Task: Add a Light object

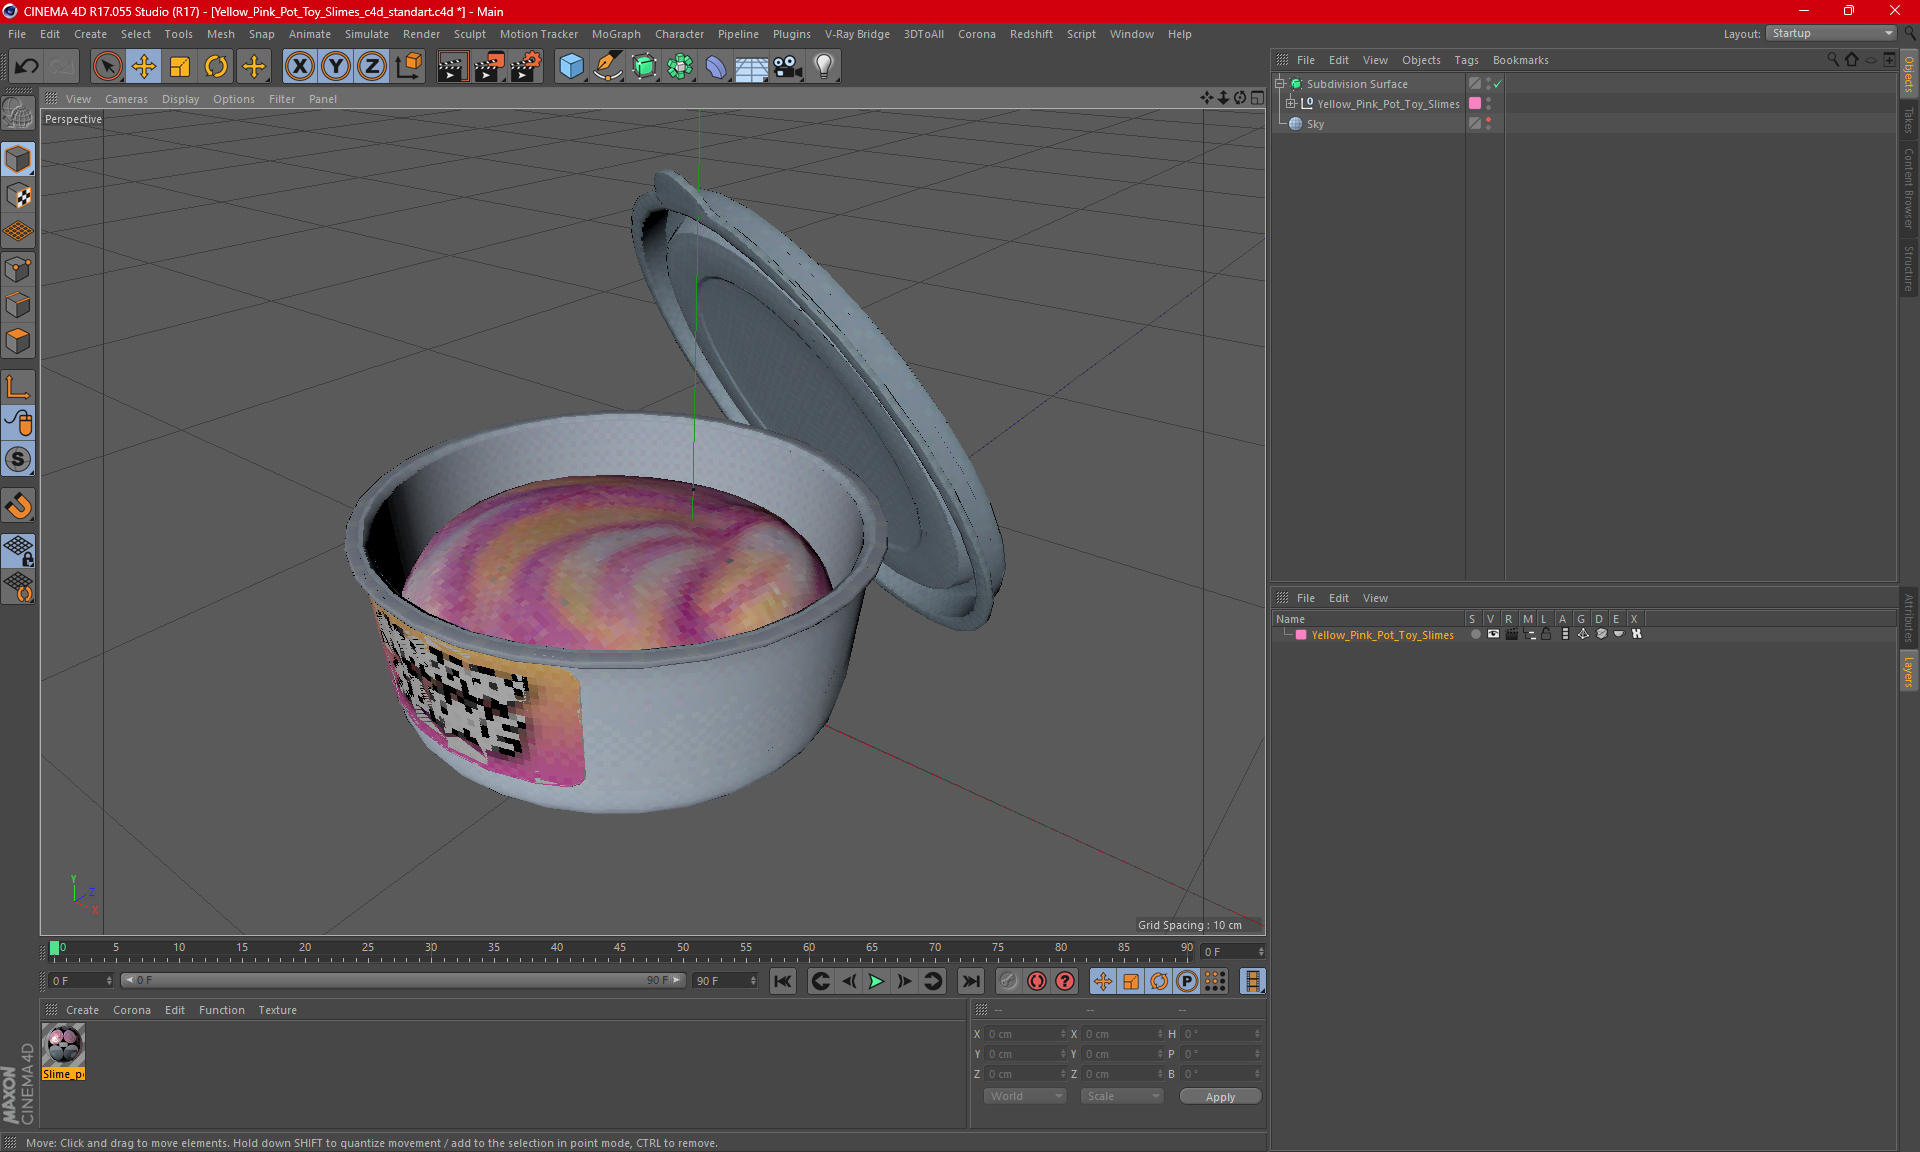Action: [824, 67]
